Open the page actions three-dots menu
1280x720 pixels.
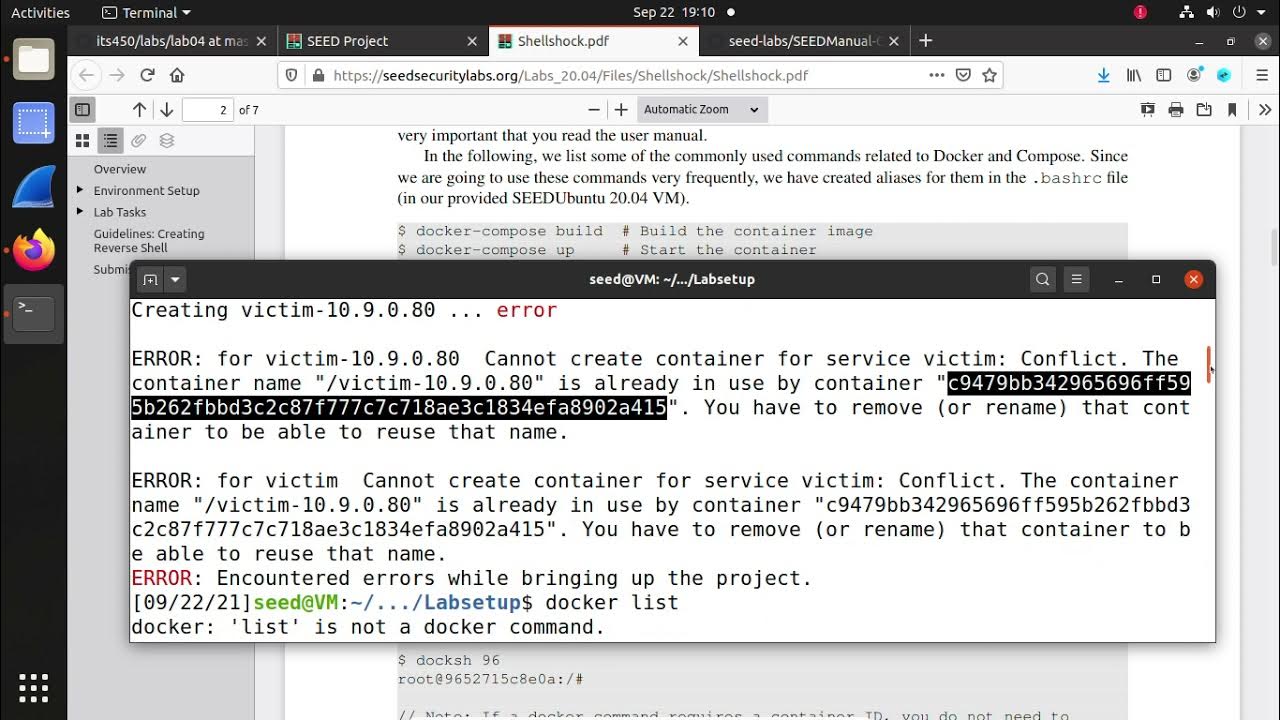pyautogui.click(x=936, y=75)
